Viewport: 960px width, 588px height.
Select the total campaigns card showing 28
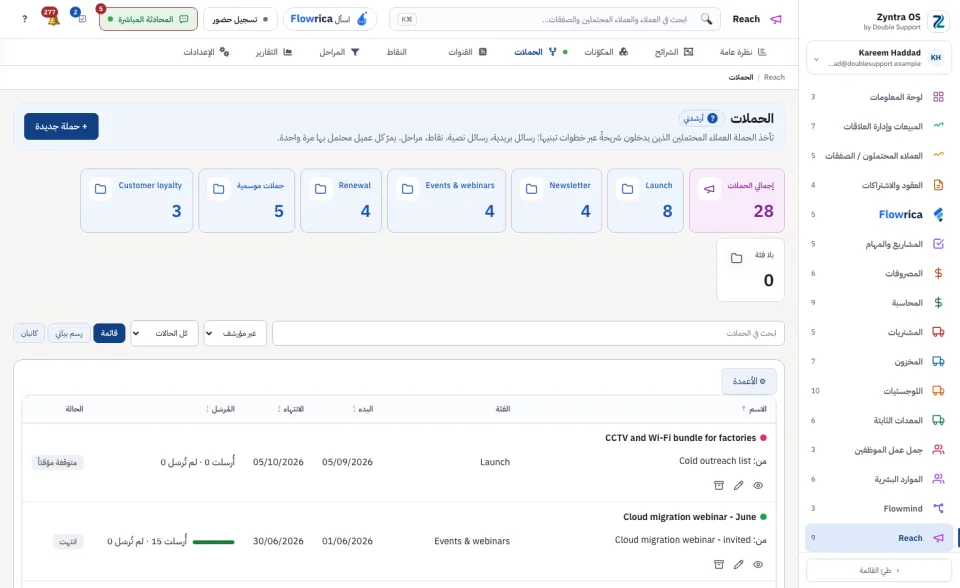pyautogui.click(x=737, y=200)
